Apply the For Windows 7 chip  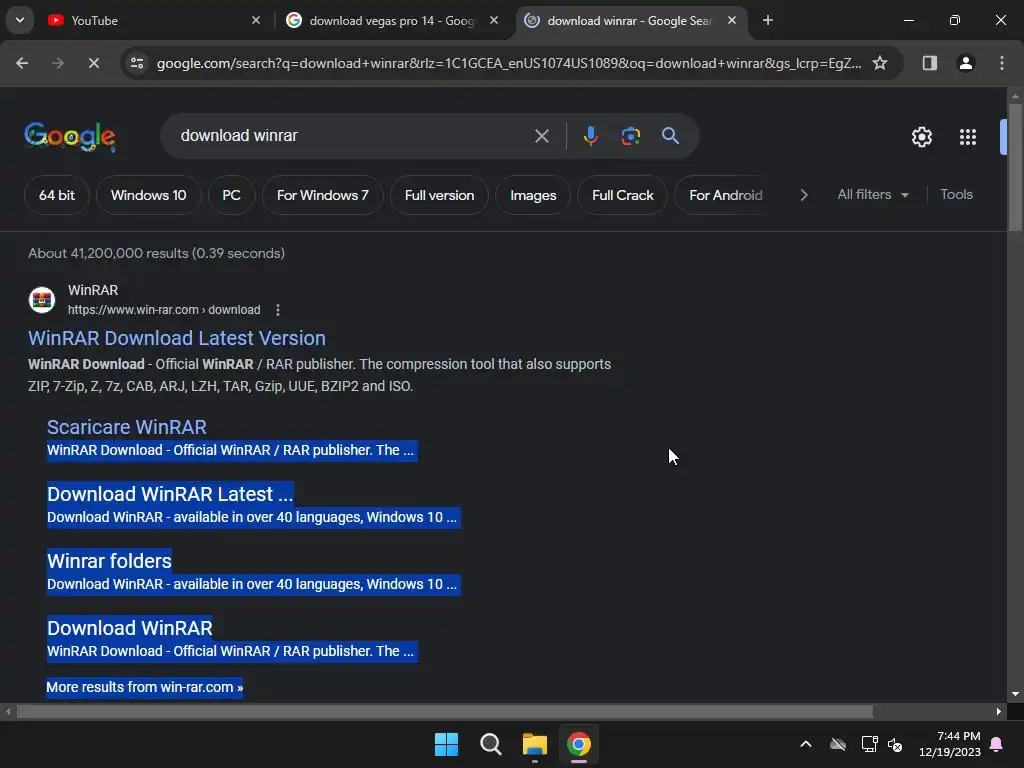click(323, 195)
